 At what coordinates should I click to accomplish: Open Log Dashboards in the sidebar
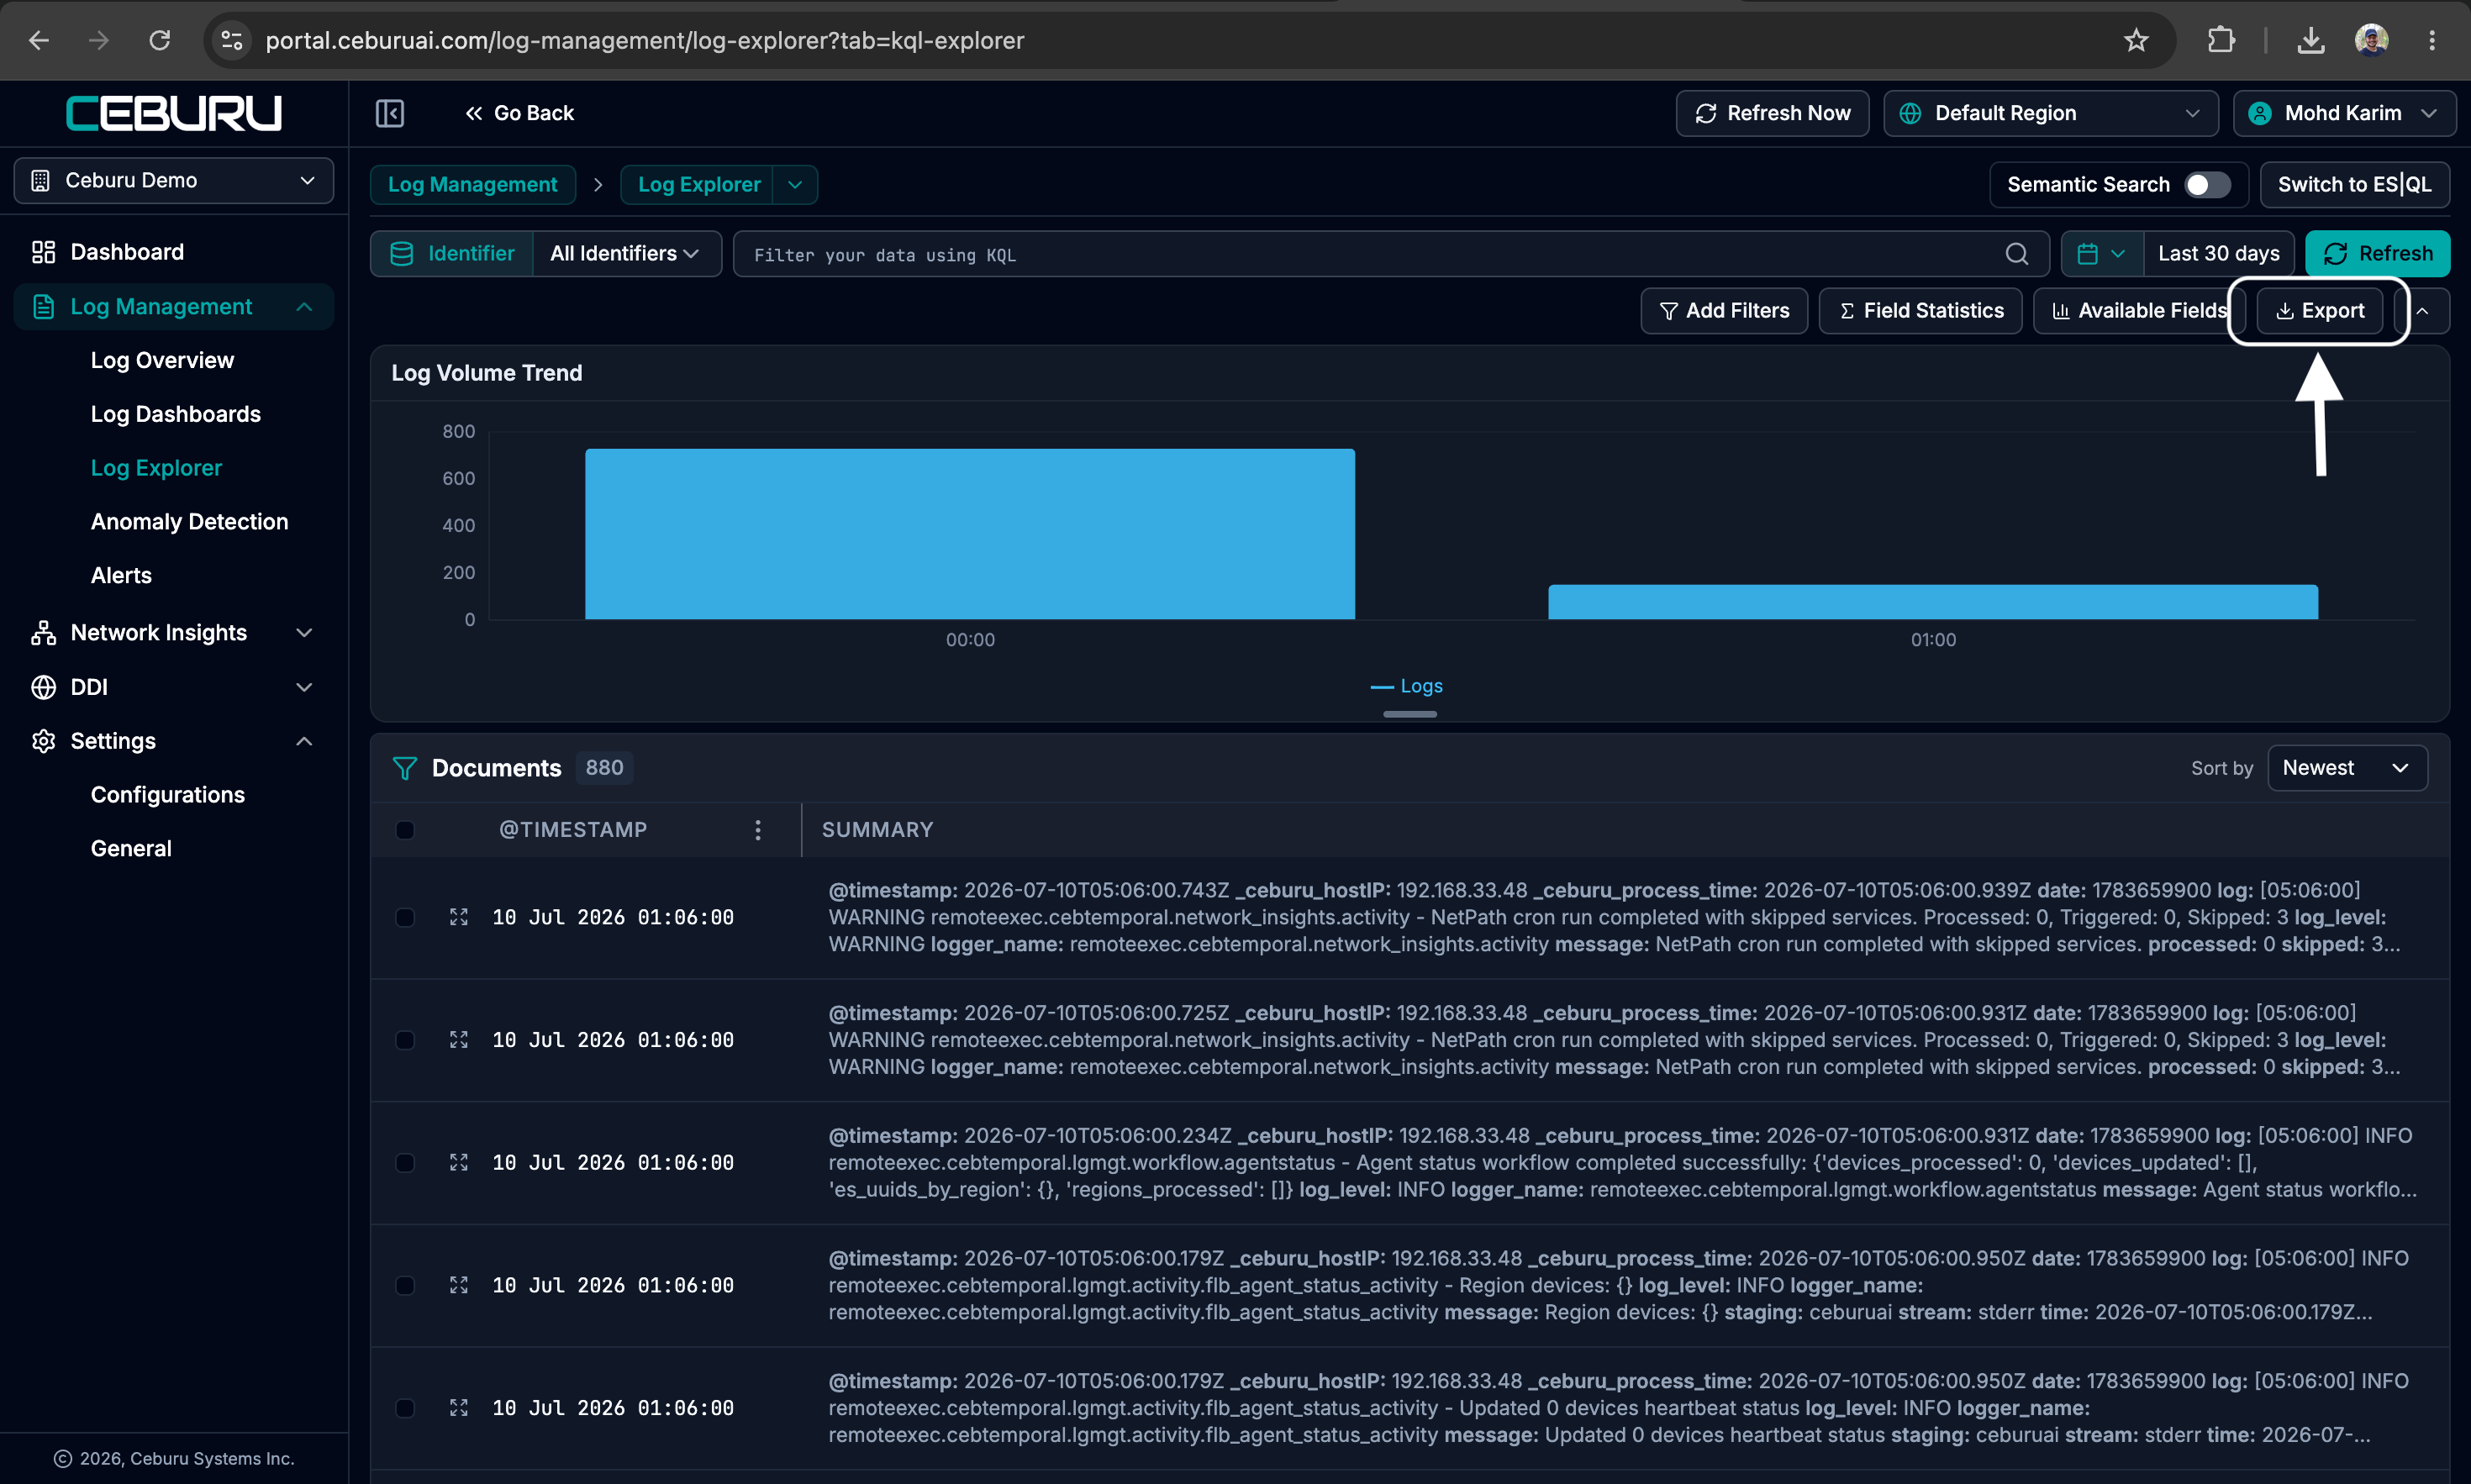pos(175,414)
